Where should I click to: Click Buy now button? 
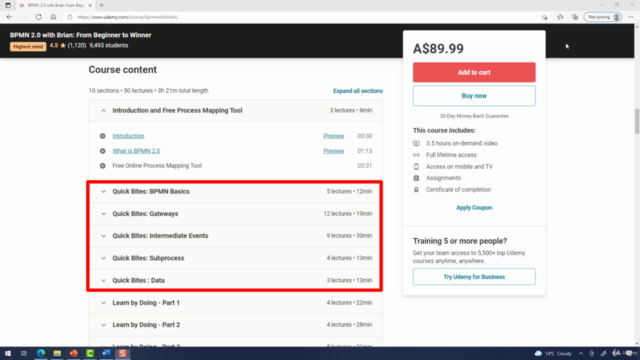[474, 96]
